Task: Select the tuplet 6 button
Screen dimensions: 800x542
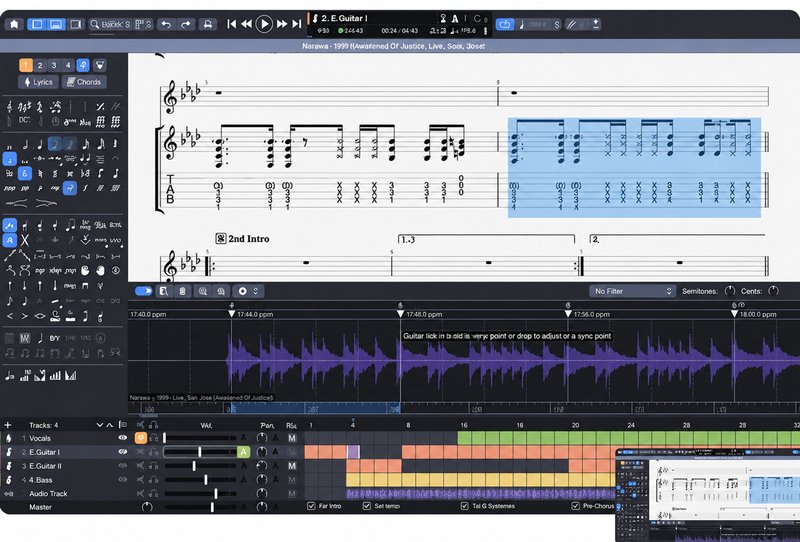Action: pyautogui.click(x=24, y=174)
